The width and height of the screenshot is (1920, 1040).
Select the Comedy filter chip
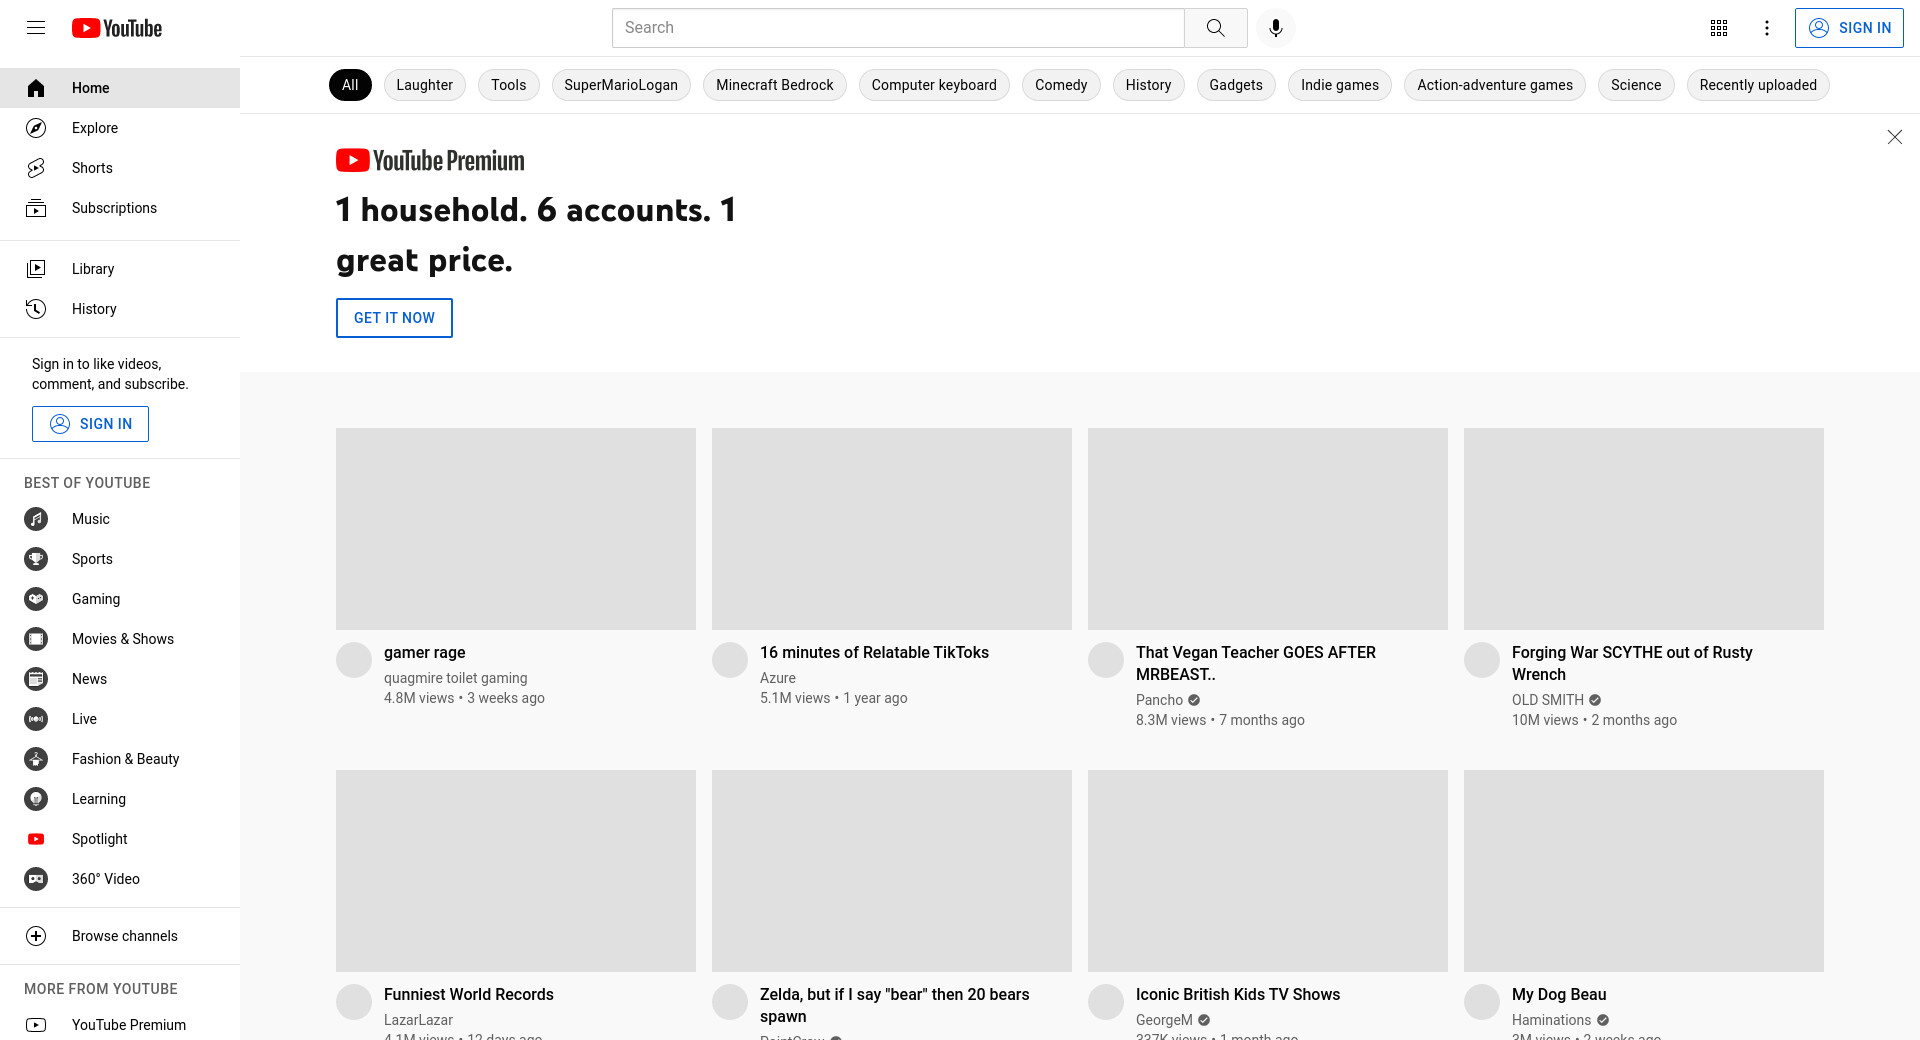coord(1061,85)
